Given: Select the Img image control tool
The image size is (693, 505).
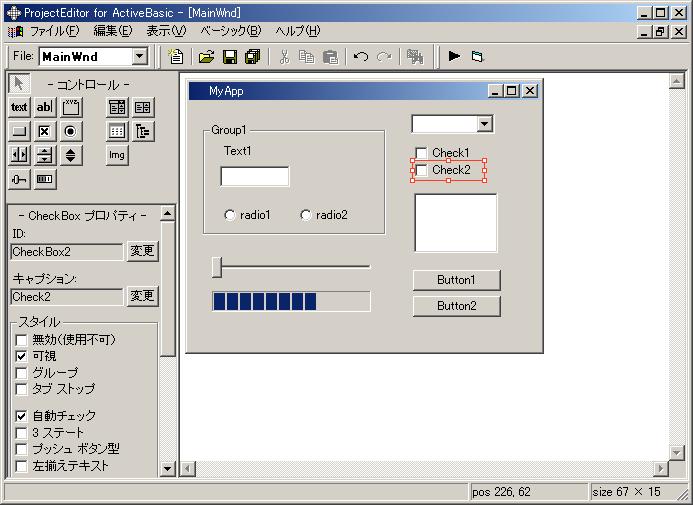Looking at the screenshot, I should point(117,155).
